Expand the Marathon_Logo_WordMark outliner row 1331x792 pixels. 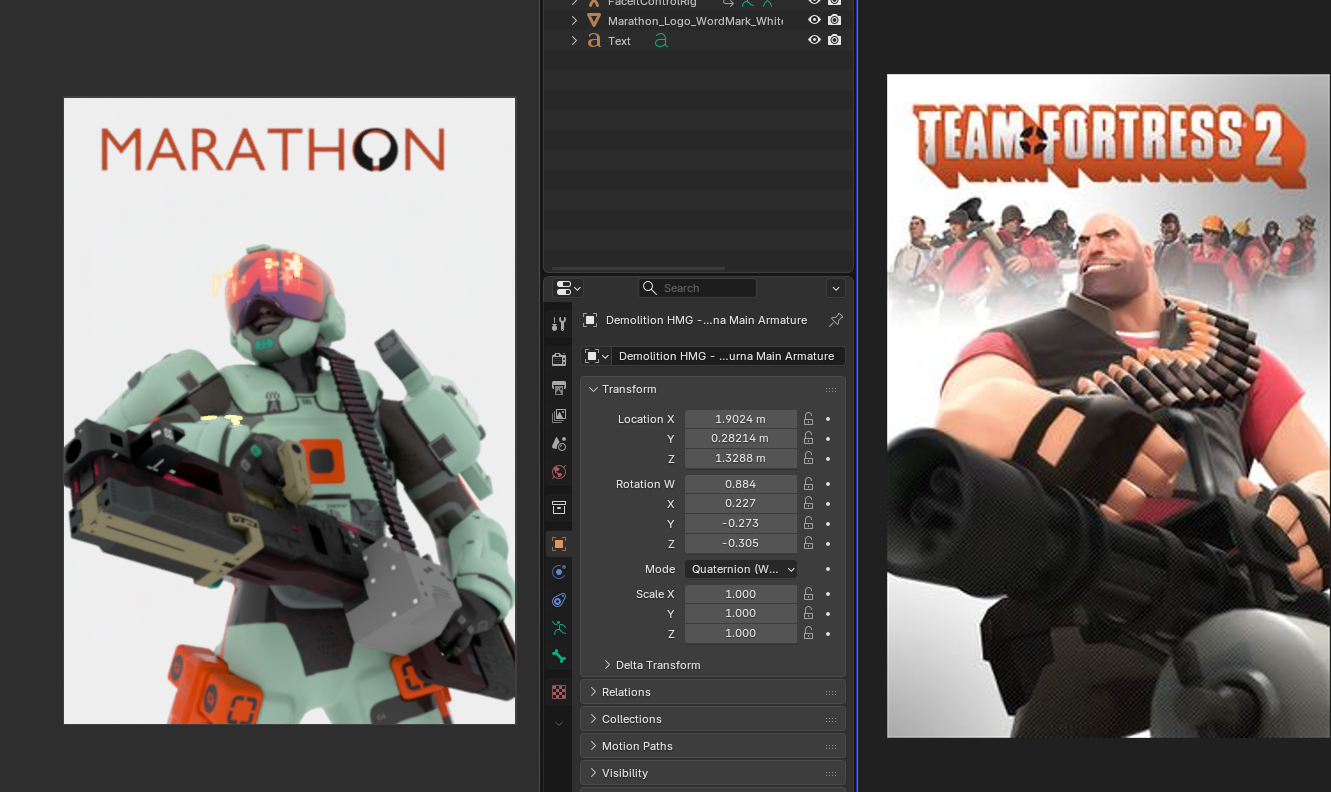pyautogui.click(x=574, y=20)
